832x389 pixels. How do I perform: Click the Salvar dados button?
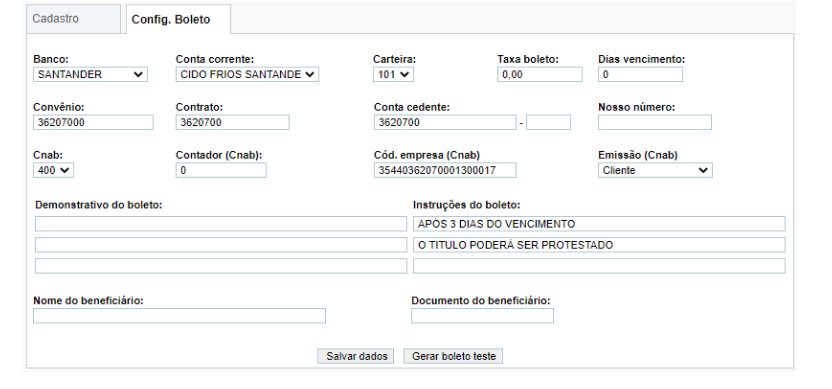click(x=356, y=356)
